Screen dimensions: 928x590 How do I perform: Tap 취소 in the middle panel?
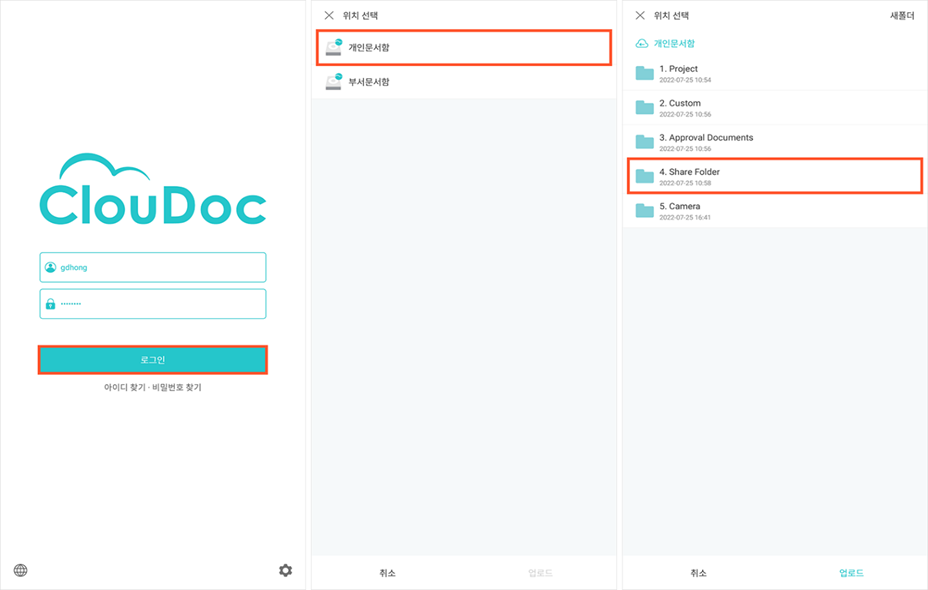[388, 573]
